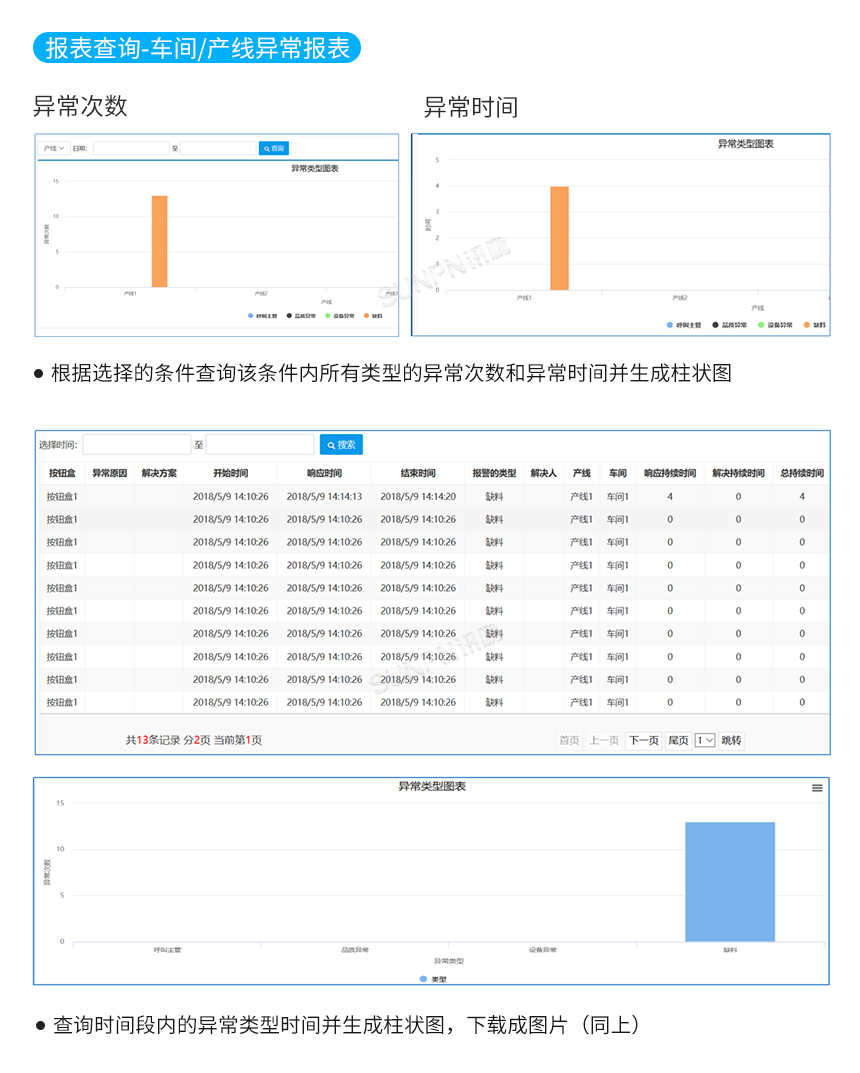
Task: Focus the start time field after 选择时间:
Action: tap(137, 445)
